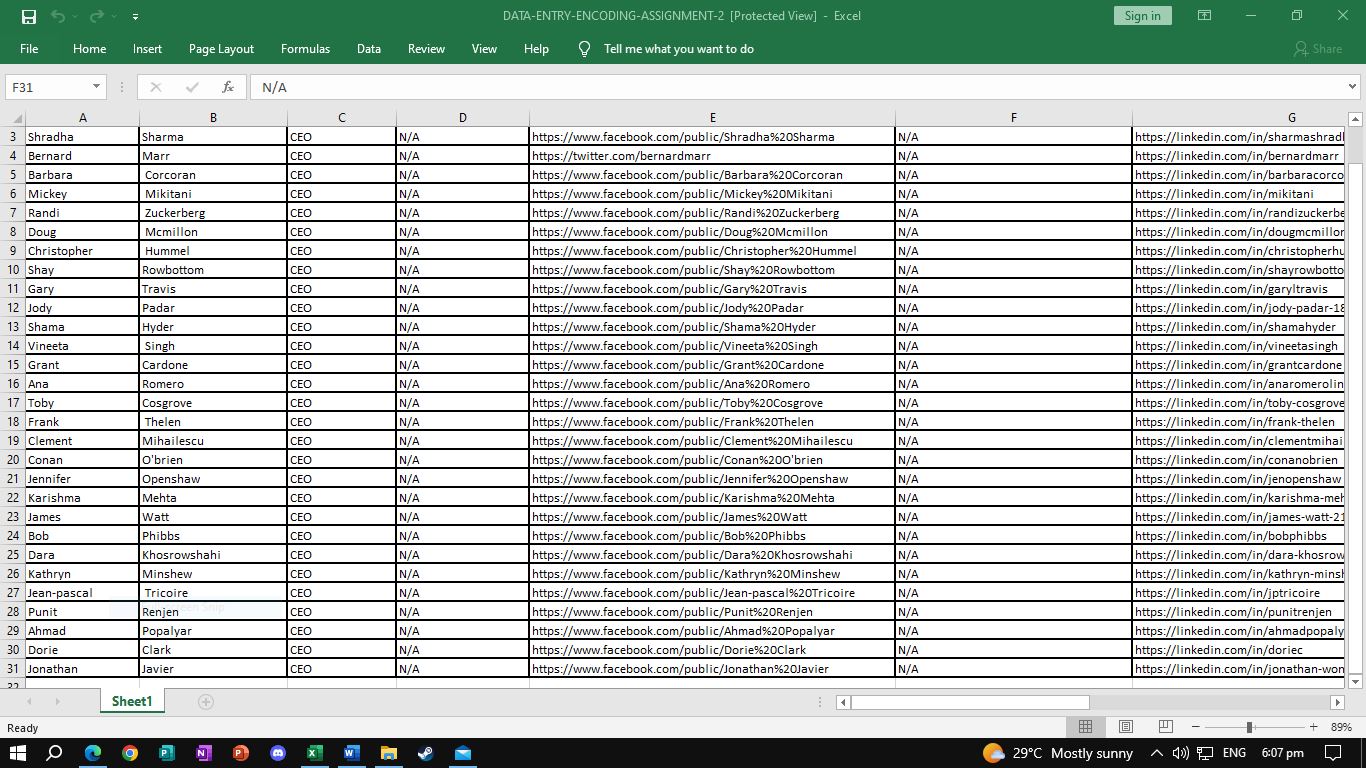This screenshot has height=768, width=1366.
Task: Click the ENG language indicator
Action: [1234, 753]
